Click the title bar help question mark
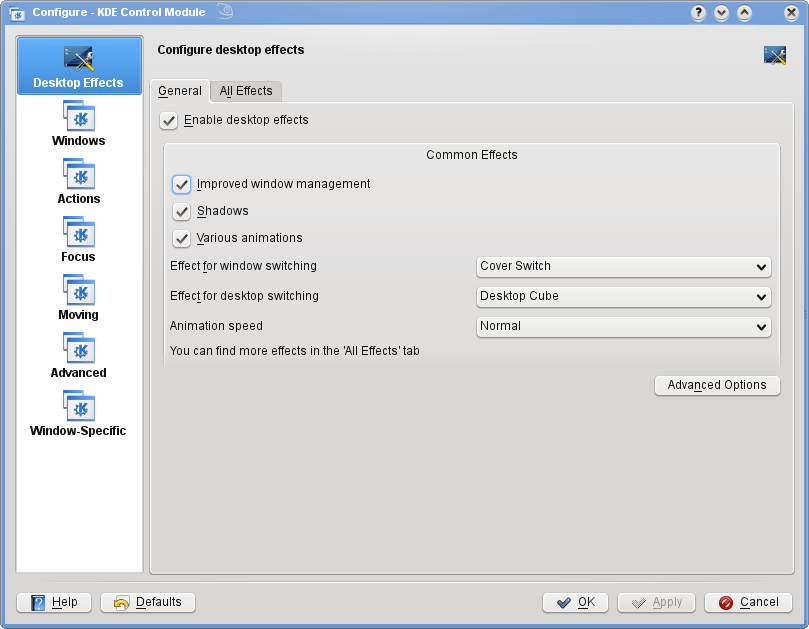Image resolution: width=809 pixels, height=629 pixels. (698, 12)
